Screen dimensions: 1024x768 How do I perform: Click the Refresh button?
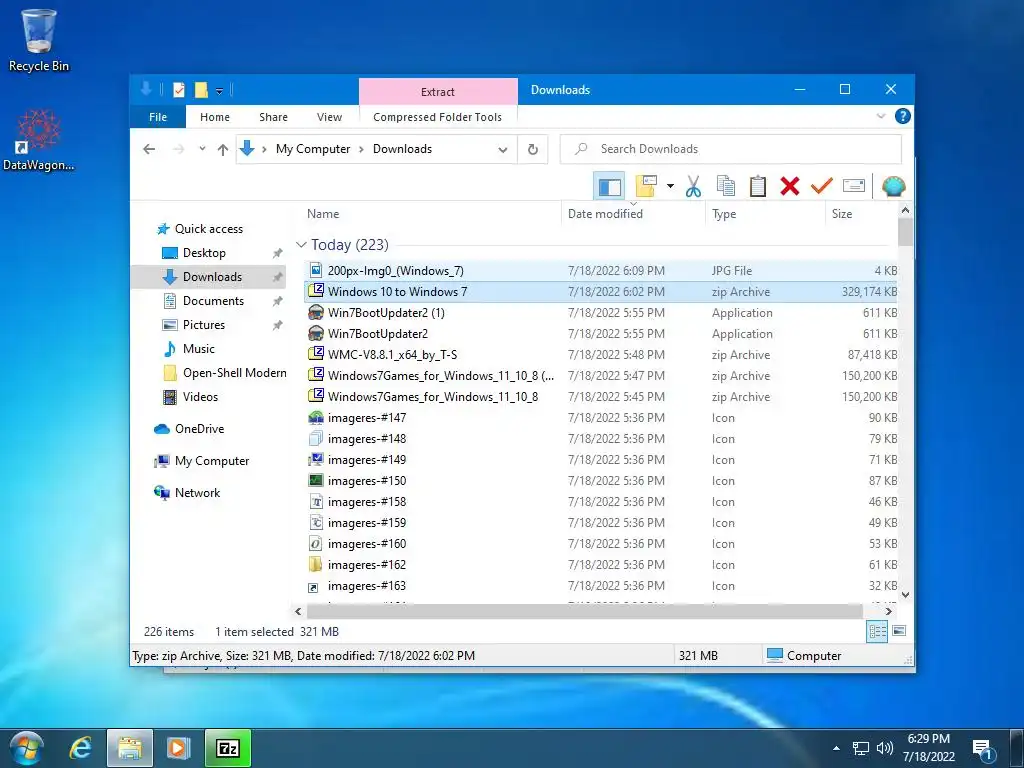(x=533, y=150)
